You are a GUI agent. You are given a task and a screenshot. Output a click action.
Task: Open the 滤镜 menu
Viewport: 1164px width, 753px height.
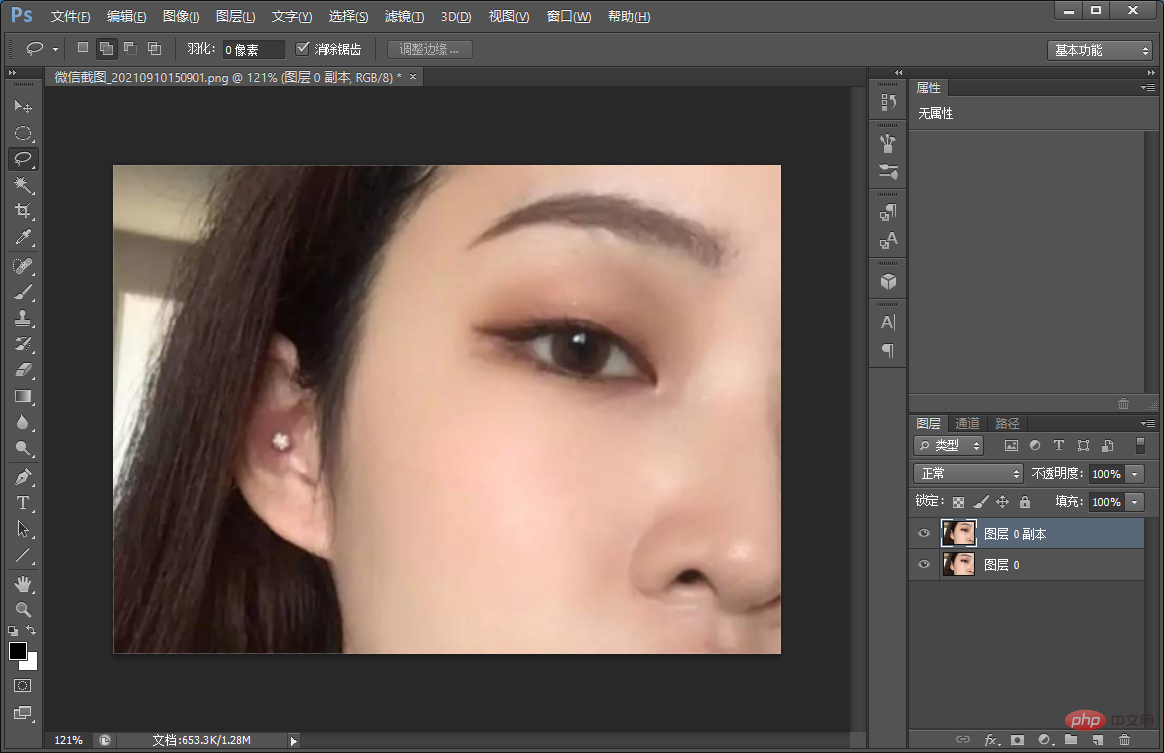click(x=404, y=16)
